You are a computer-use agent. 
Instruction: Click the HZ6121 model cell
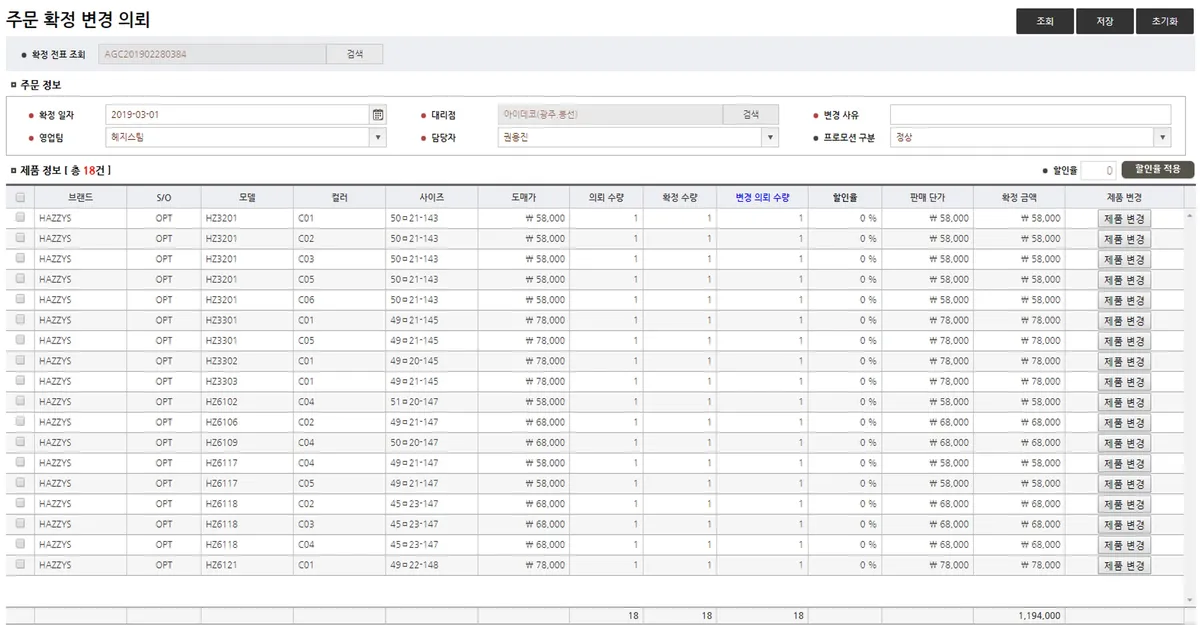pos(247,565)
